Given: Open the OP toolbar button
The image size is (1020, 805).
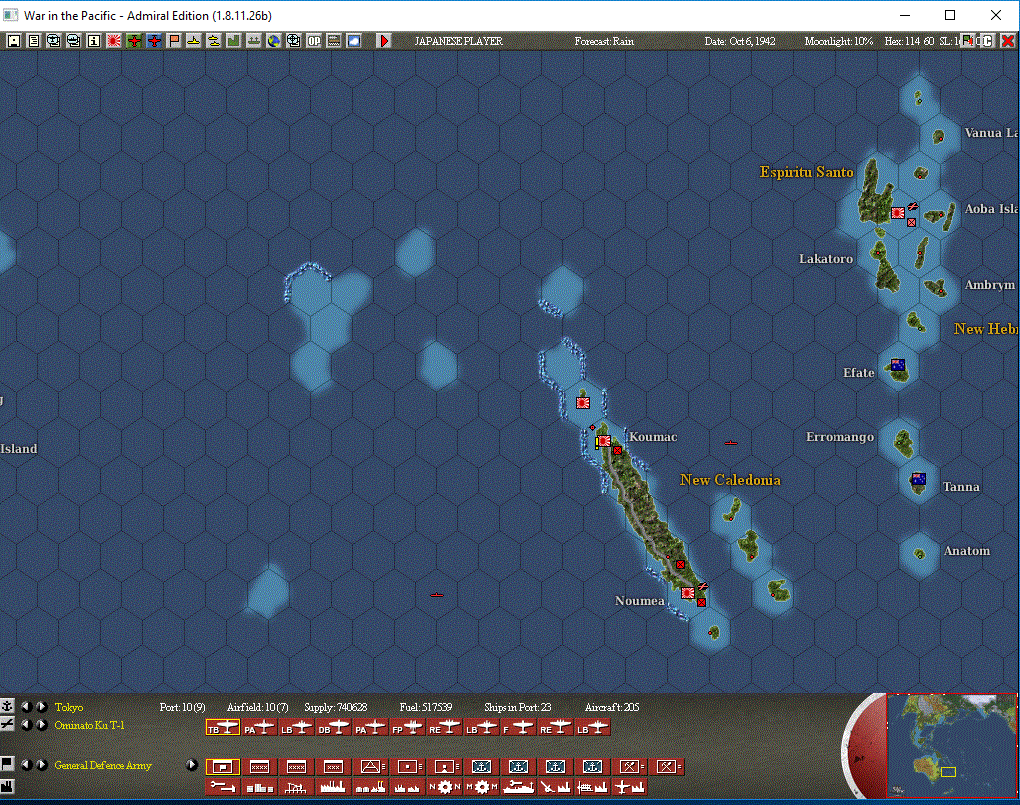Looking at the screenshot, I should [x=314, y=41].
